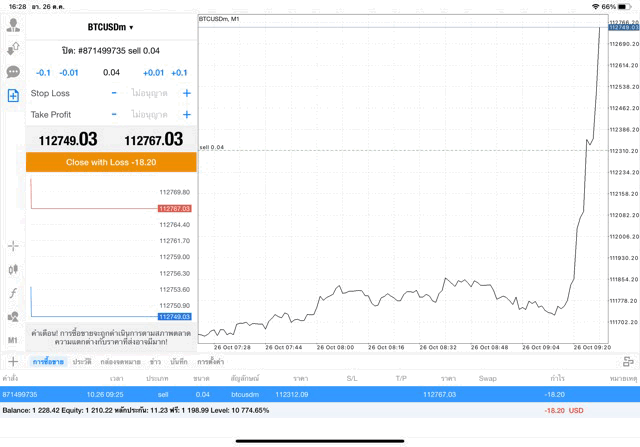Increase the Stop Loss with plus
Image resolution: width=640 pixels, height=447 pixels.
click(186, 93)
